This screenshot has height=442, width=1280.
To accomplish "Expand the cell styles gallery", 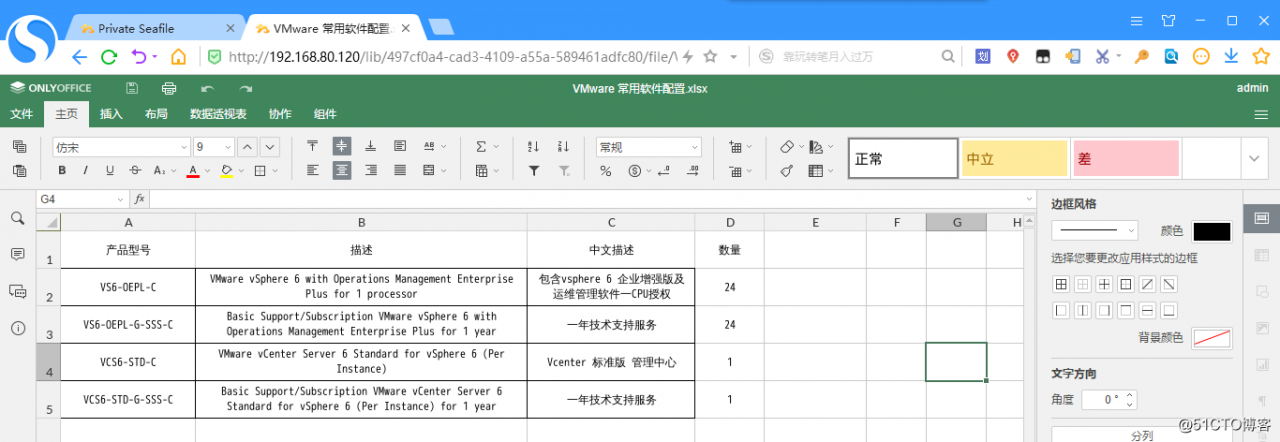I will (1255, 158).
